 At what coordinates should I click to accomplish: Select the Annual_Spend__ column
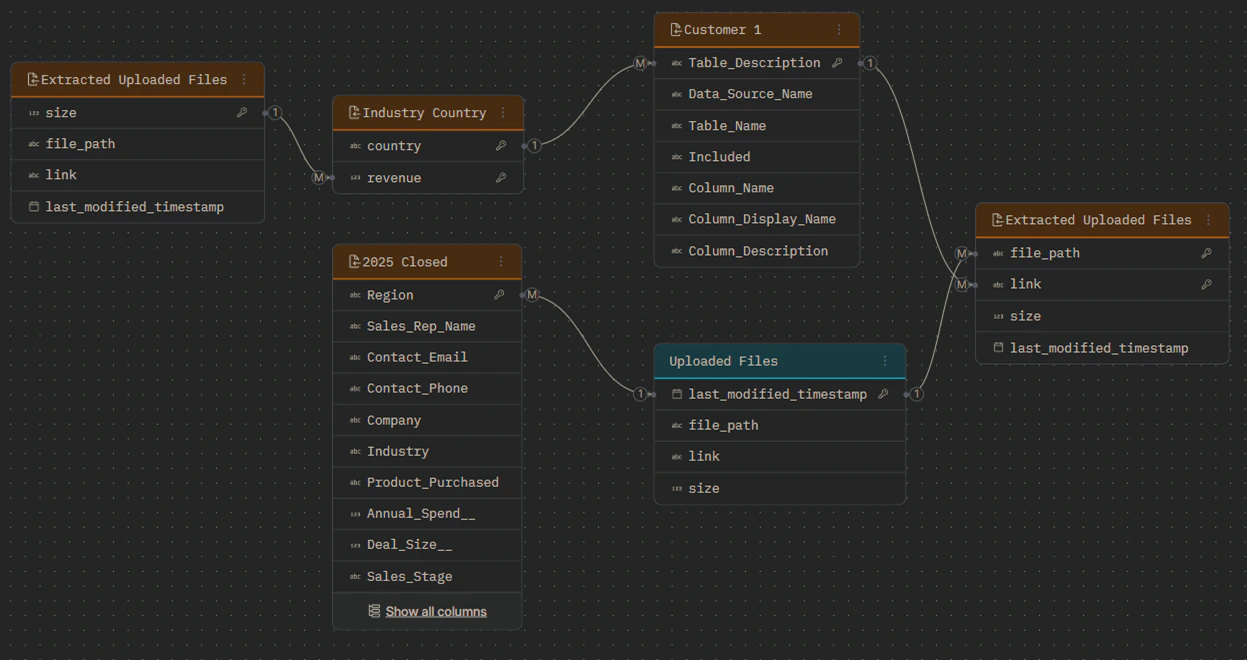click(x=427, y=513)
